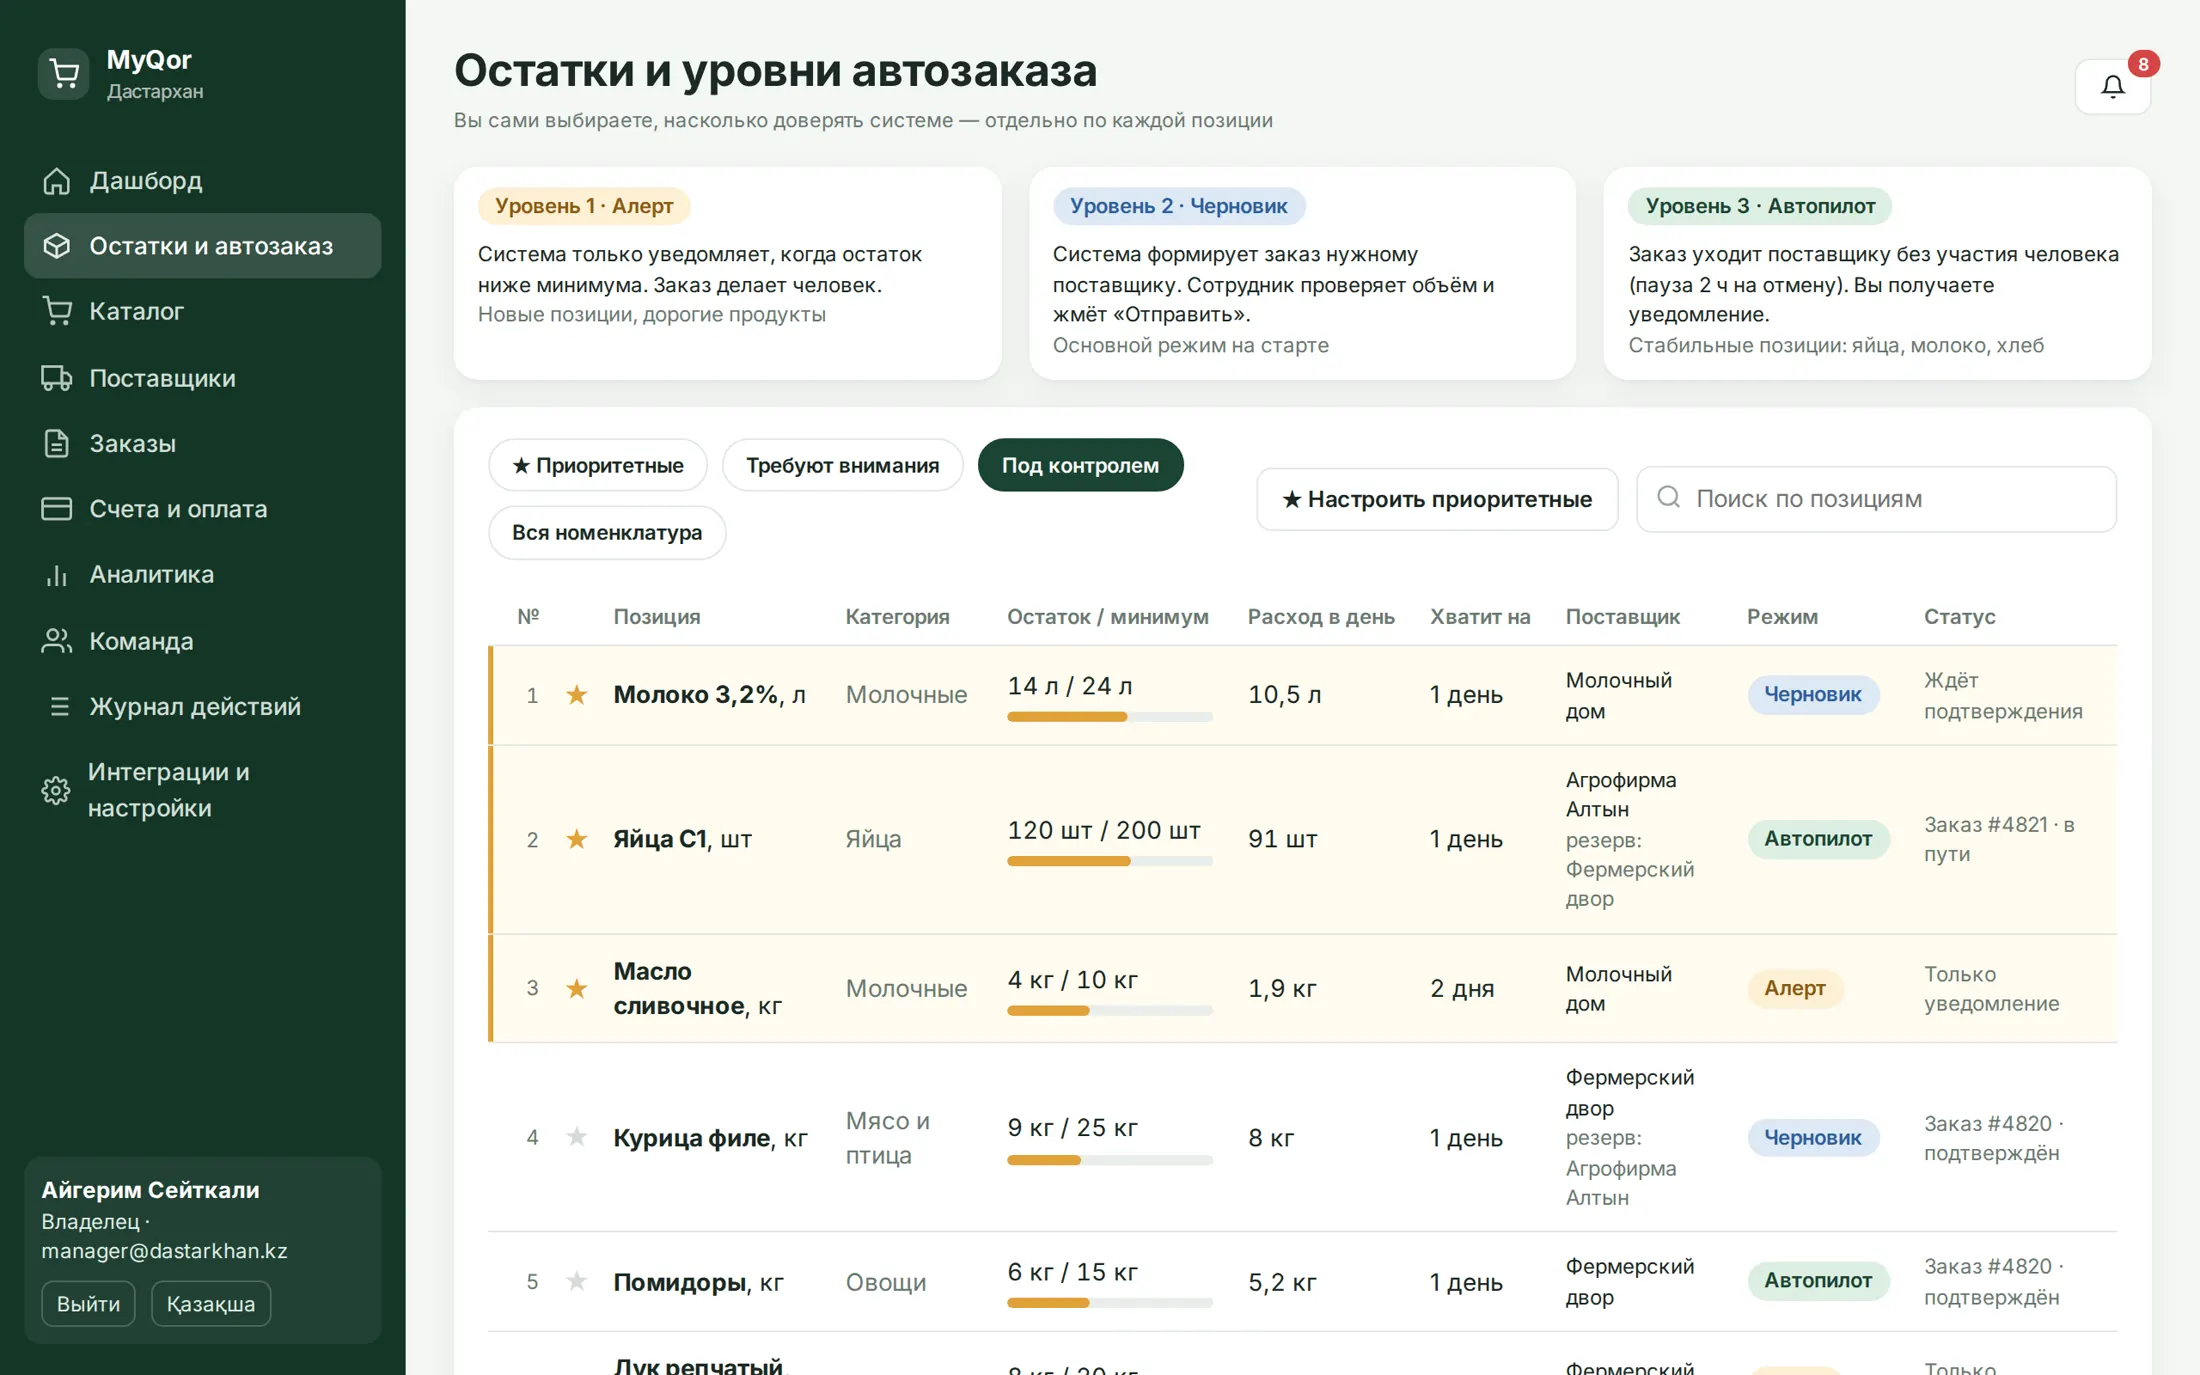Screen dimensions: 2200x1375
Task: Open Черновик mode badge for Курица филе
Action: click(1812, 1137)
